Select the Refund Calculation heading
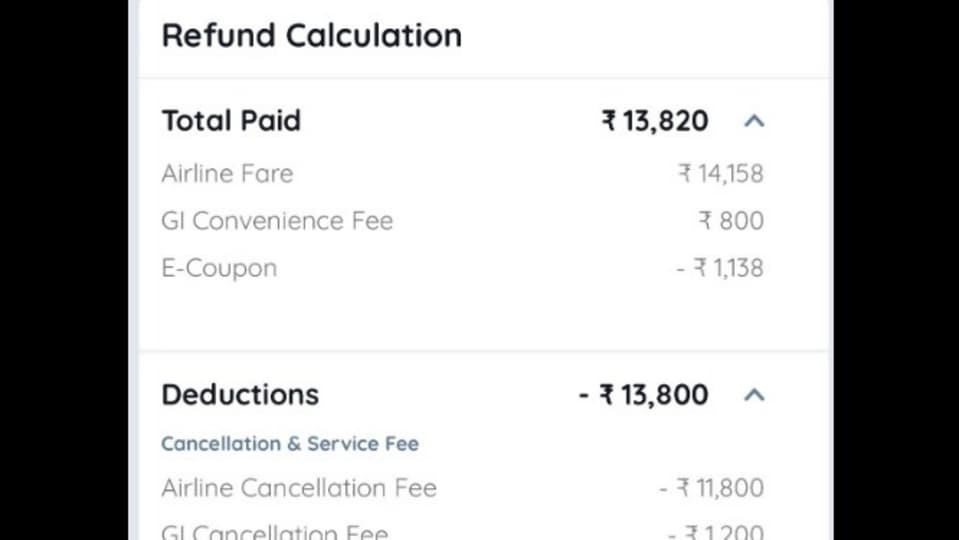 (312, 35)
